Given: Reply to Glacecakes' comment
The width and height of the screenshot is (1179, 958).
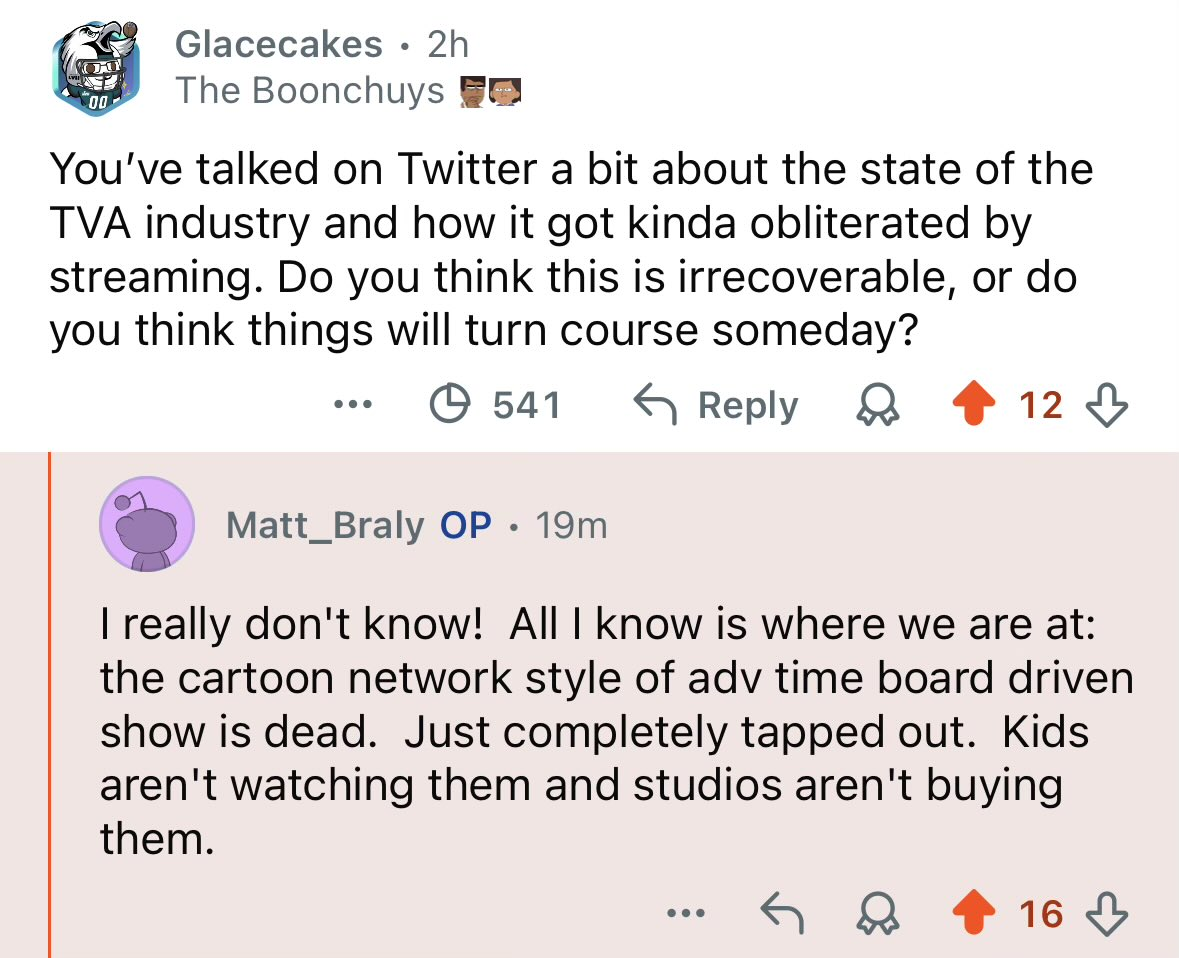Looking at the screenshot, I should (716, 405).
